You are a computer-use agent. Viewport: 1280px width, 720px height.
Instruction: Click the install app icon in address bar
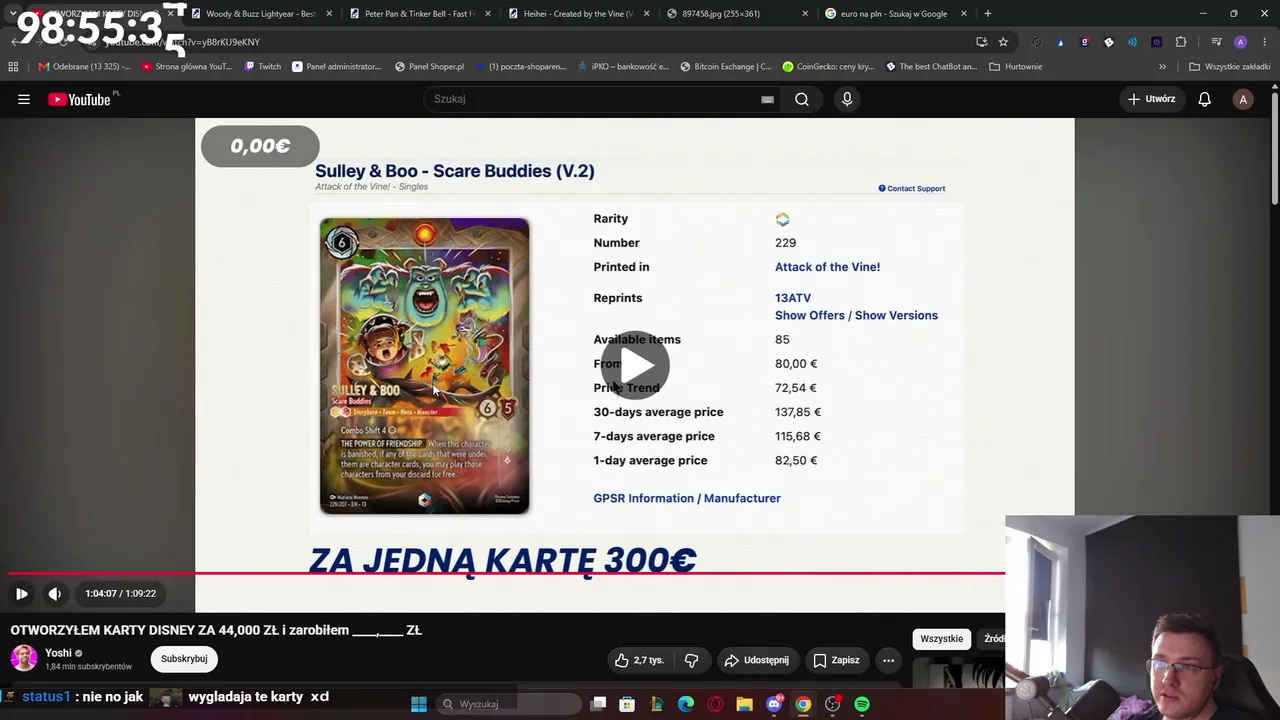click(981, 42)
